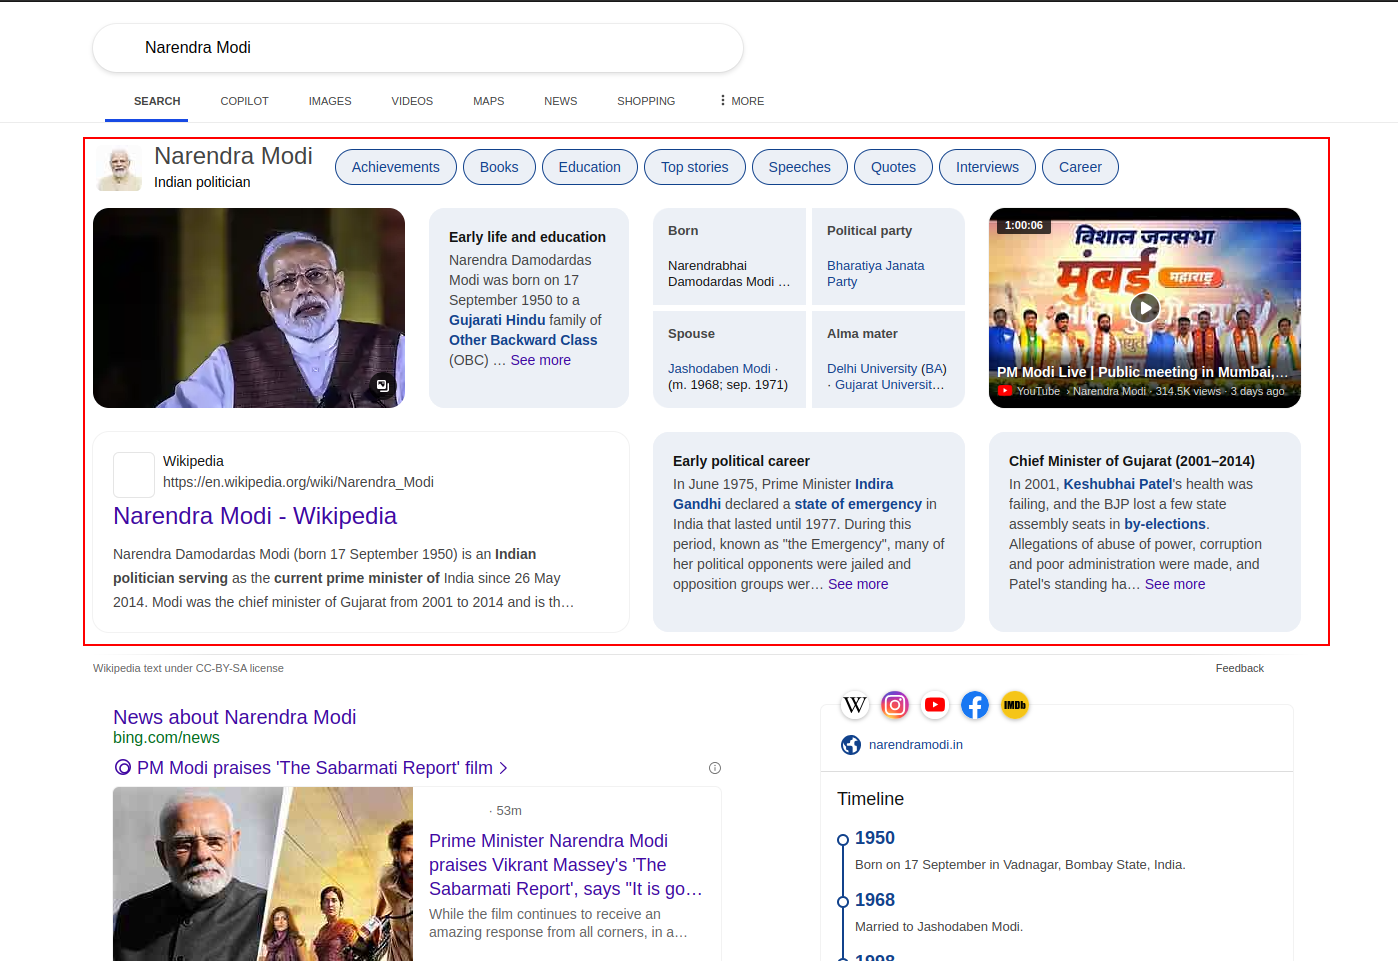Click the Indian politician subtitle
This screenshot has width=1398, height=961.
pos(202,182)
